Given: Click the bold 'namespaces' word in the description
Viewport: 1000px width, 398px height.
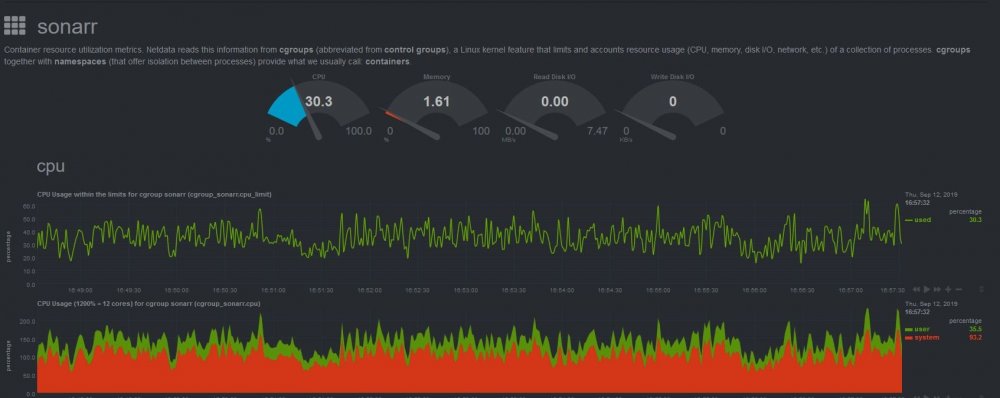Looking at the screenshot, I should point(80,62).
